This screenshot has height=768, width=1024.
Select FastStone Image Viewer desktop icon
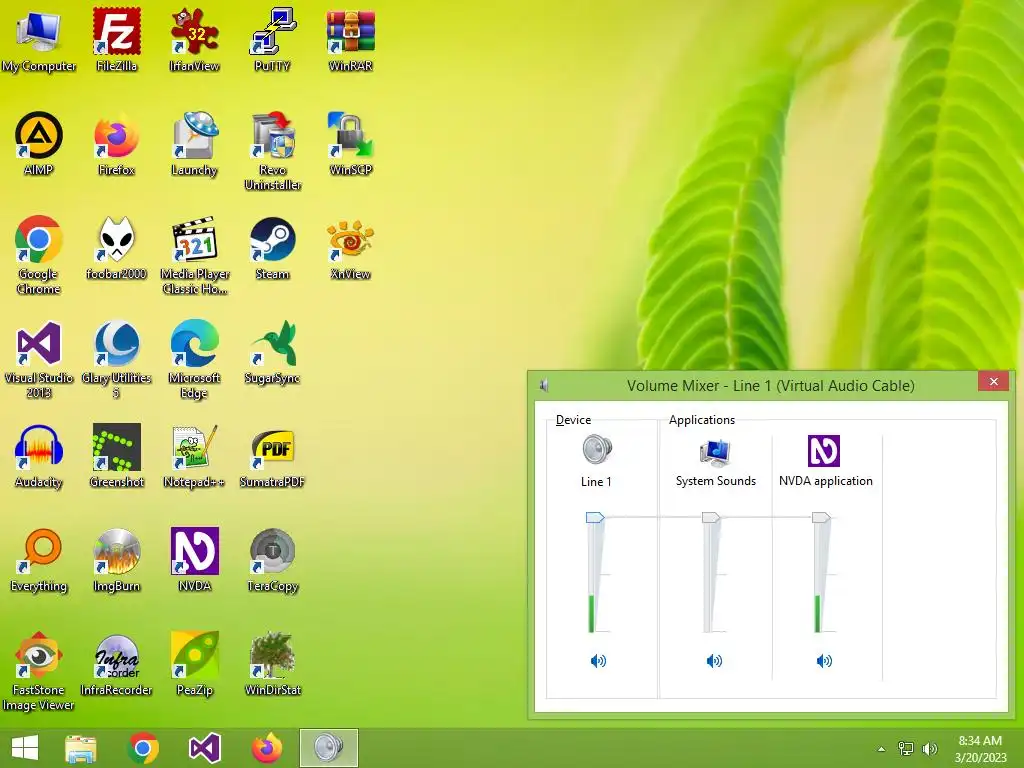39,671
